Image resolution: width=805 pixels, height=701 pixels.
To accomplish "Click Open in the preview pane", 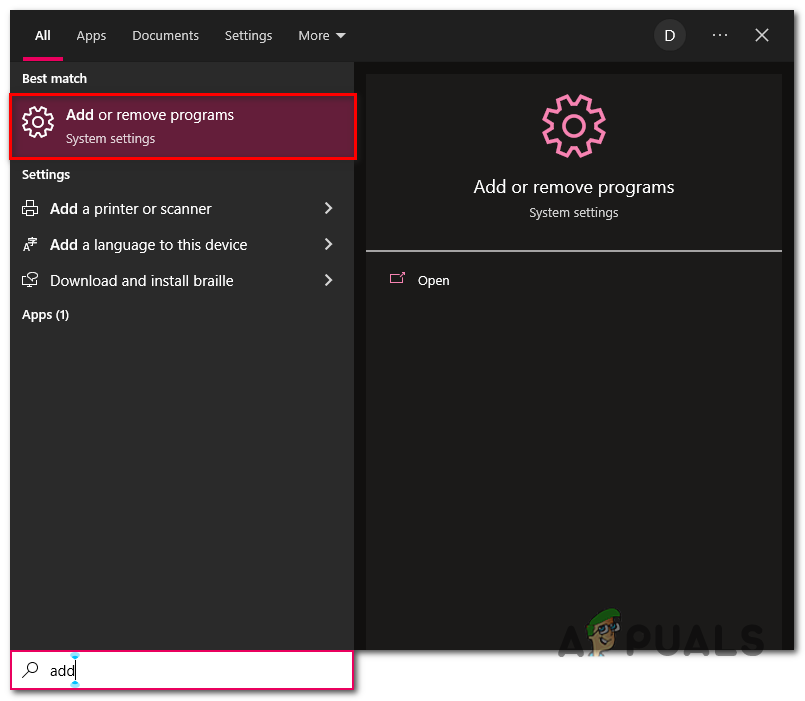I will pyautogui.click(x=433, y=280).
